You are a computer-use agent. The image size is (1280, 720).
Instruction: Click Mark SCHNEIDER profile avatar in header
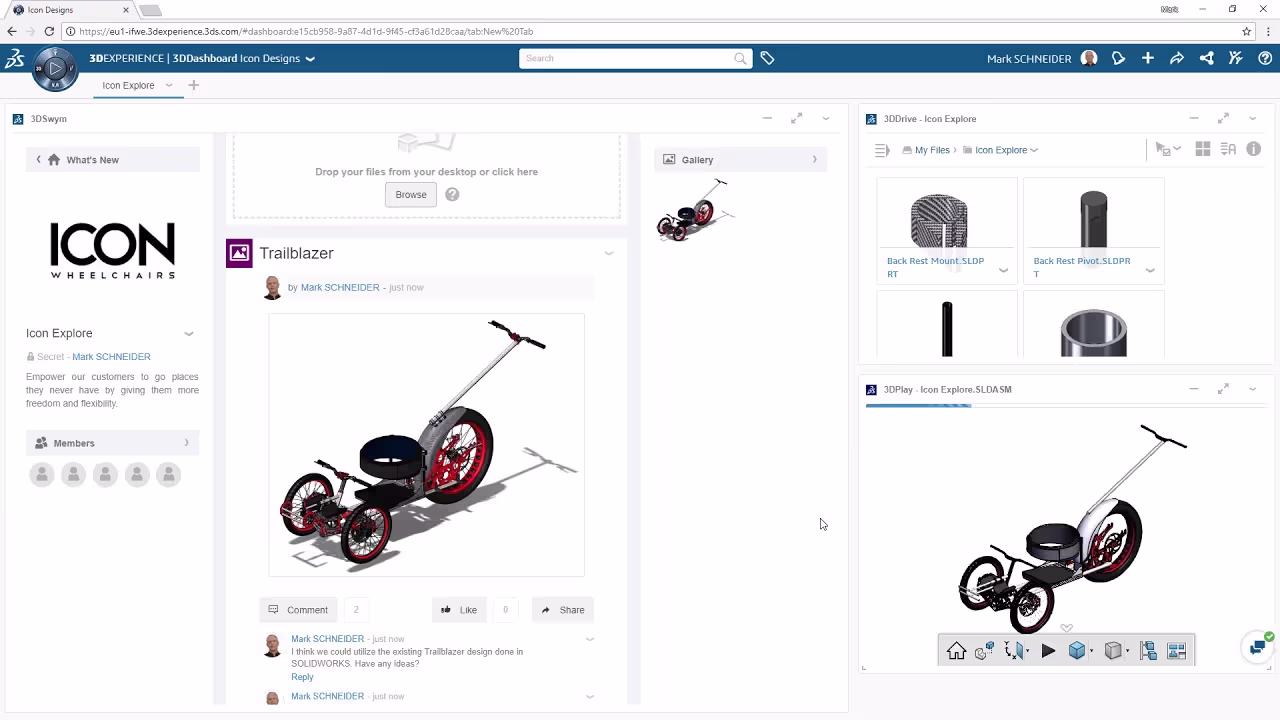[1089, 58]
